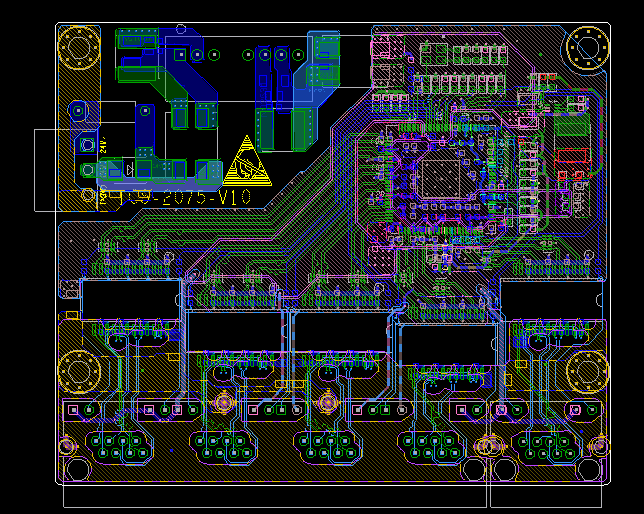Viewport: 644px width, 514px height.
Task: Click the bottom-left unplated mounting hole
Action: [78, 469]
